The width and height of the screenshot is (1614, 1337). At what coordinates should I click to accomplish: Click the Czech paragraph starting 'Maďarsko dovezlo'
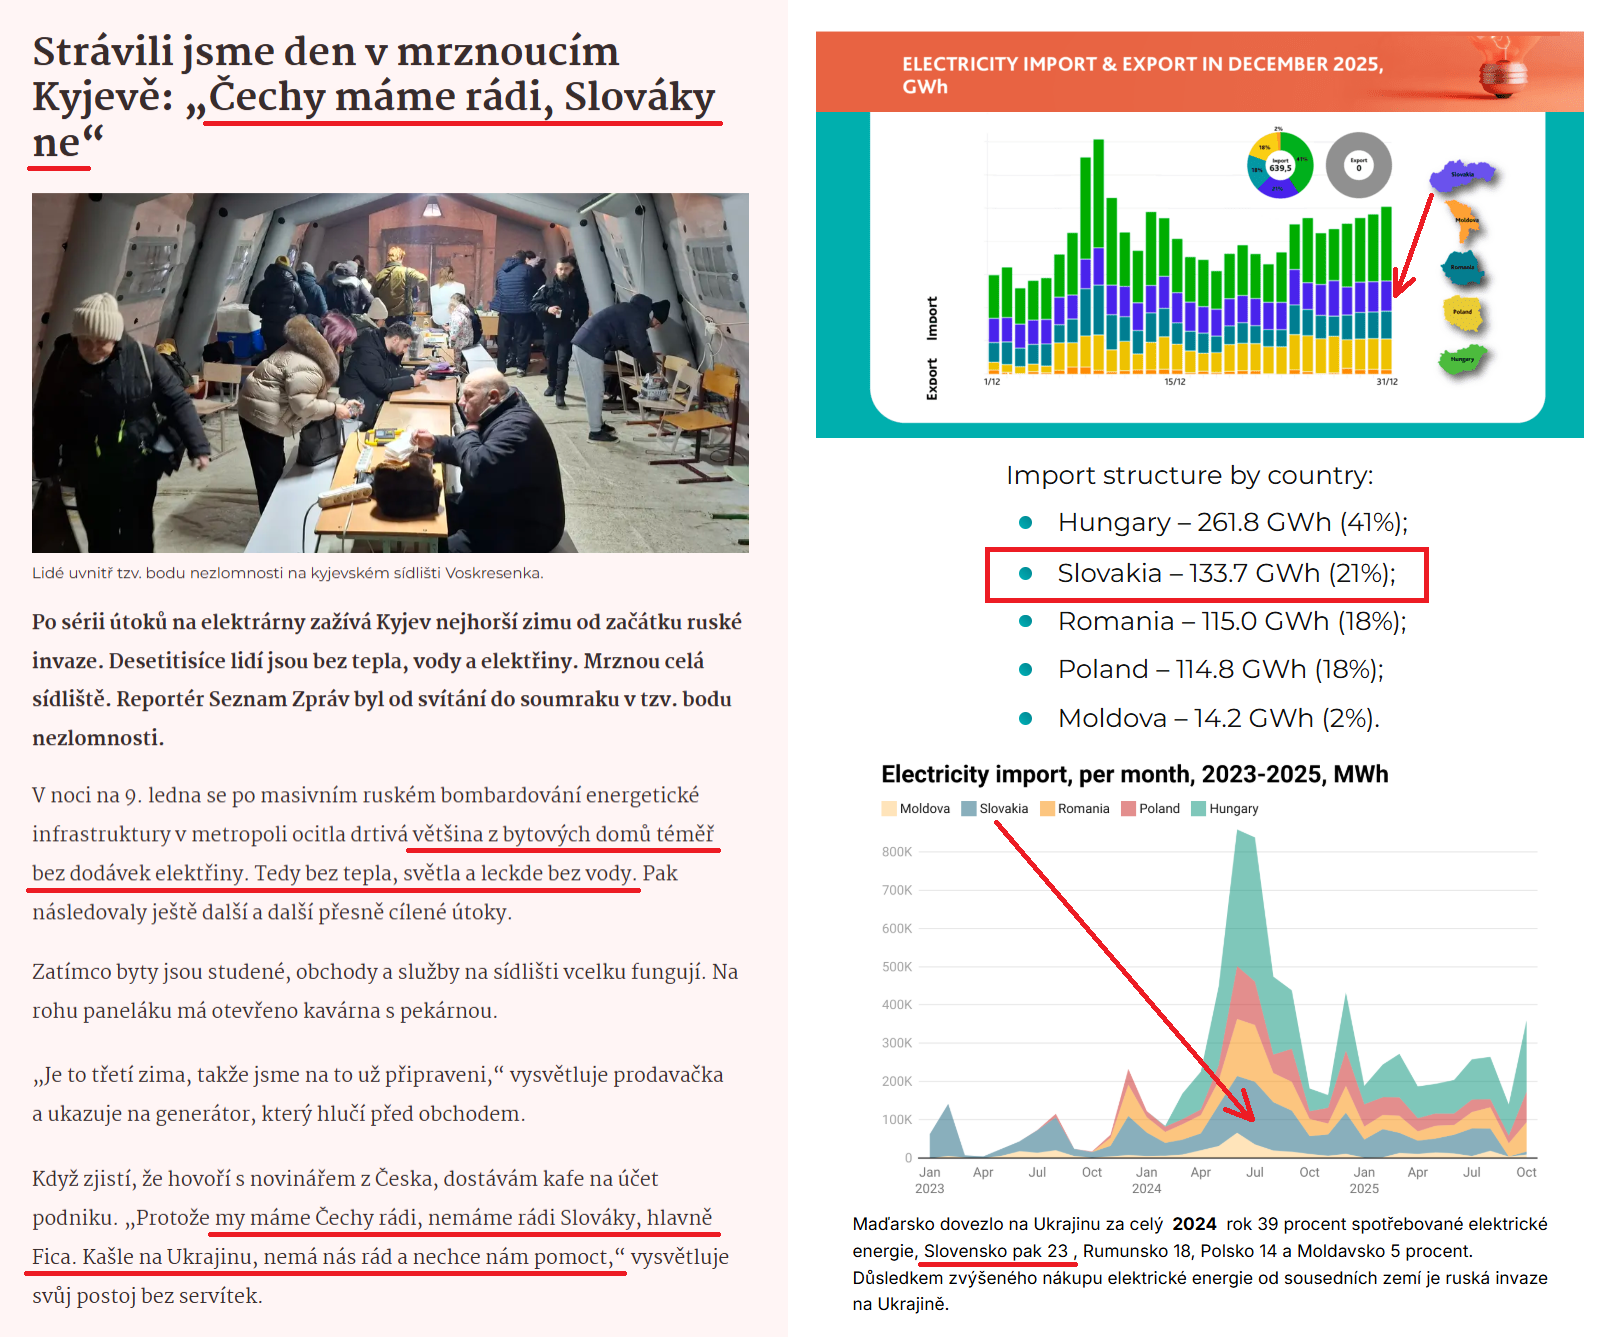[x=1199, y=1264]
